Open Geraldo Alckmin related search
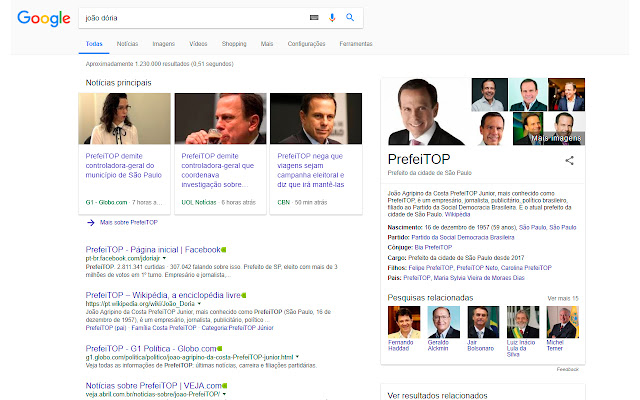 click(443, 329)
